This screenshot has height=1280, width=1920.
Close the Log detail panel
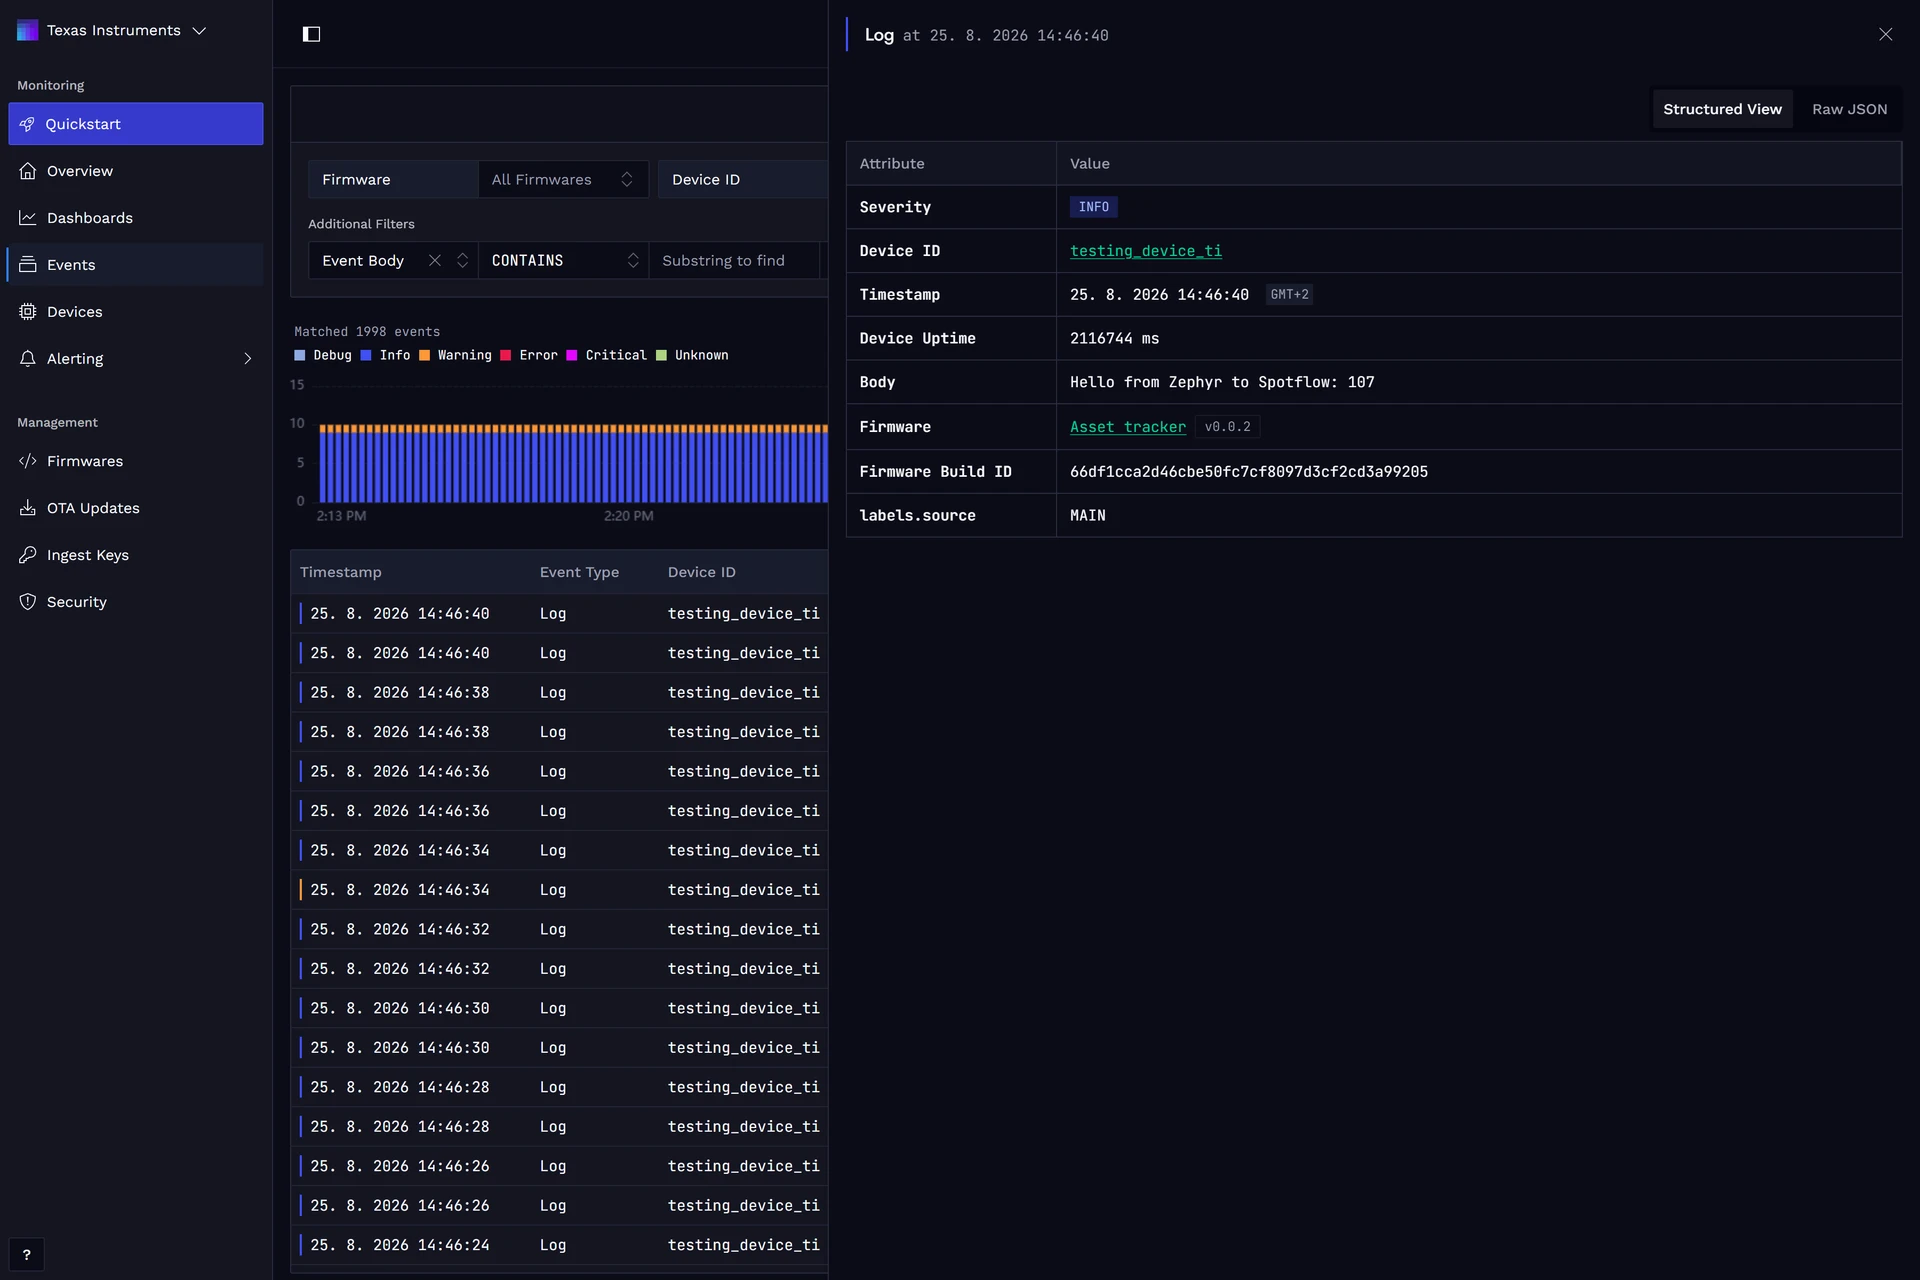point(1885,34)
